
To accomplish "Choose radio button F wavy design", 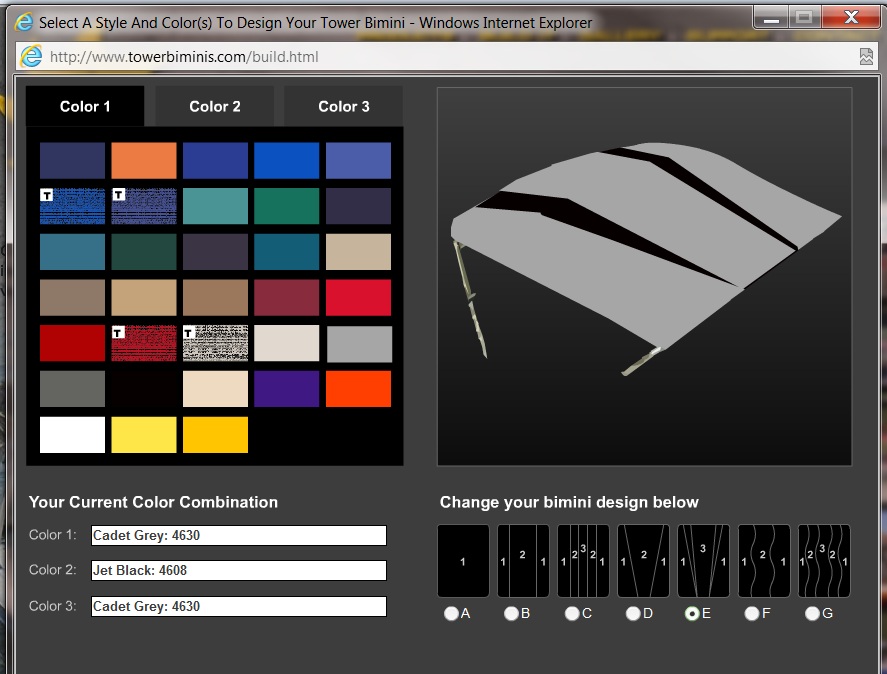I will coord(752,614).
